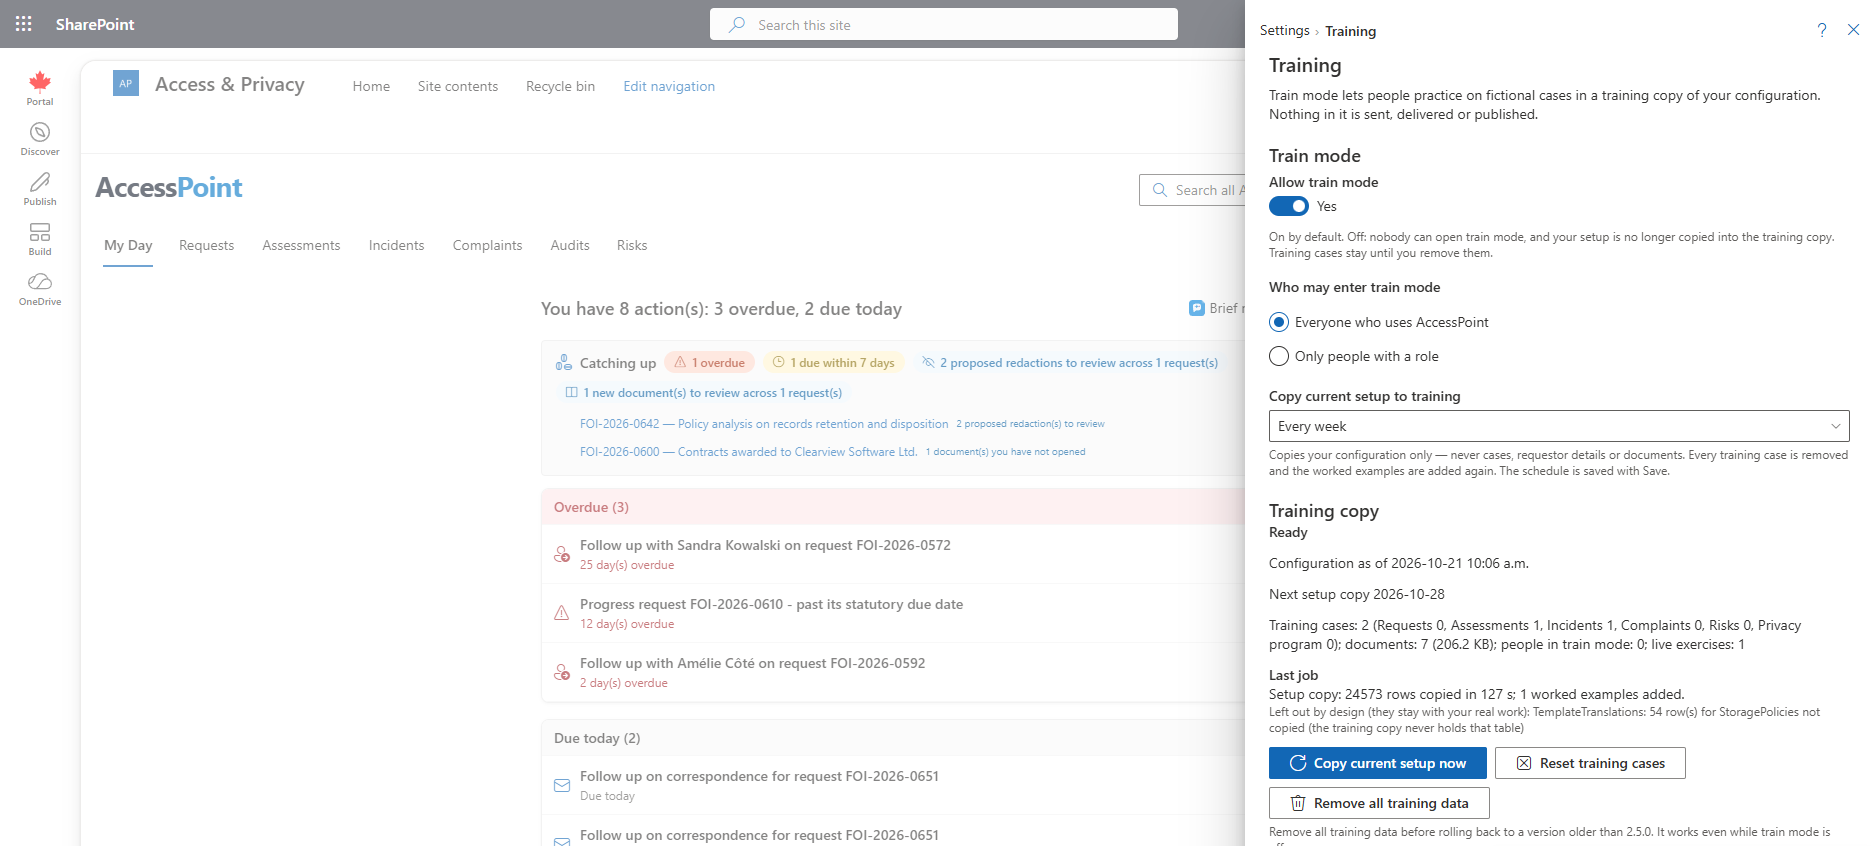Click the follow-up icon for Sandra Kowalski
This screenshot has width=1872, height=846.
click(x=562, y=554)
